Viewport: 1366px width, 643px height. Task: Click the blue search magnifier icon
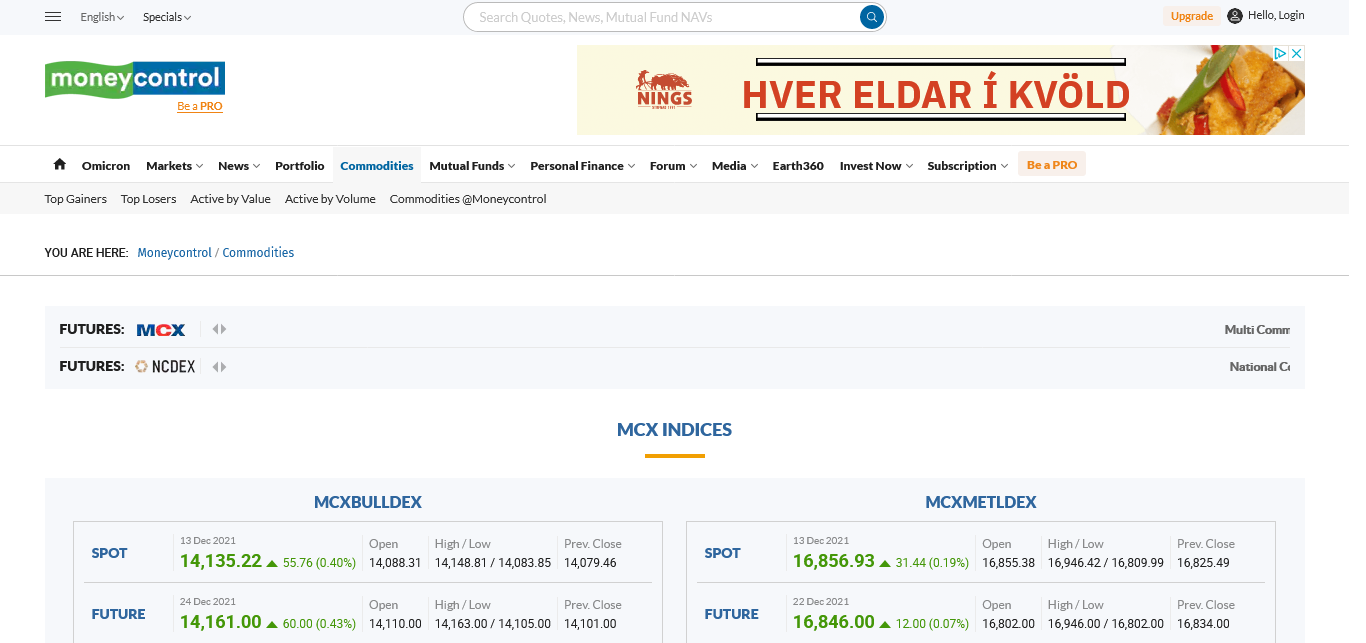pos(871,17)
